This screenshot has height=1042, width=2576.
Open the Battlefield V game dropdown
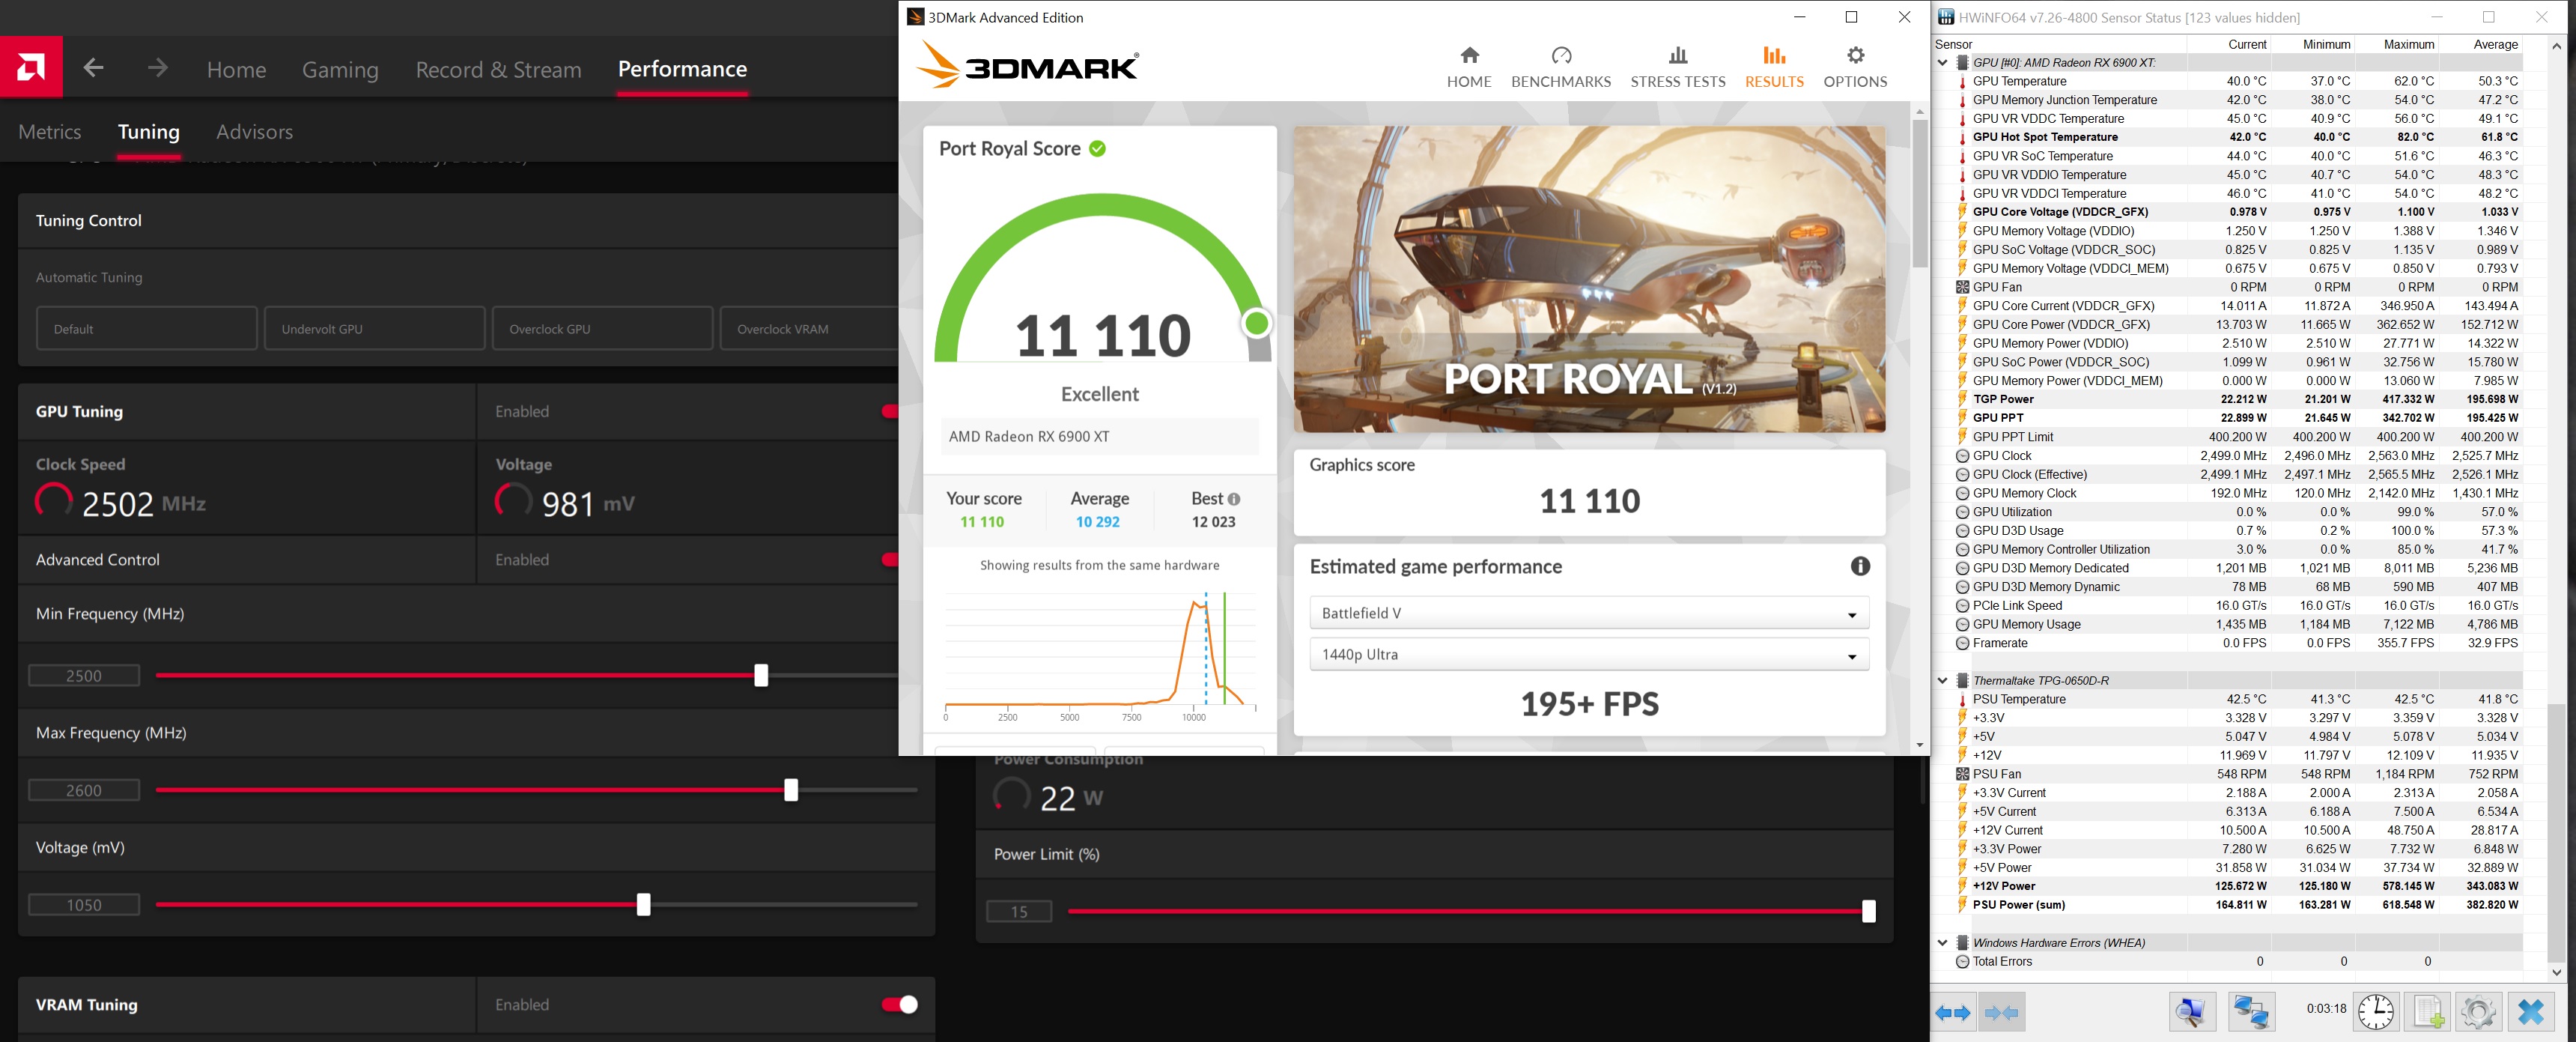click(x=1588, y=613)
